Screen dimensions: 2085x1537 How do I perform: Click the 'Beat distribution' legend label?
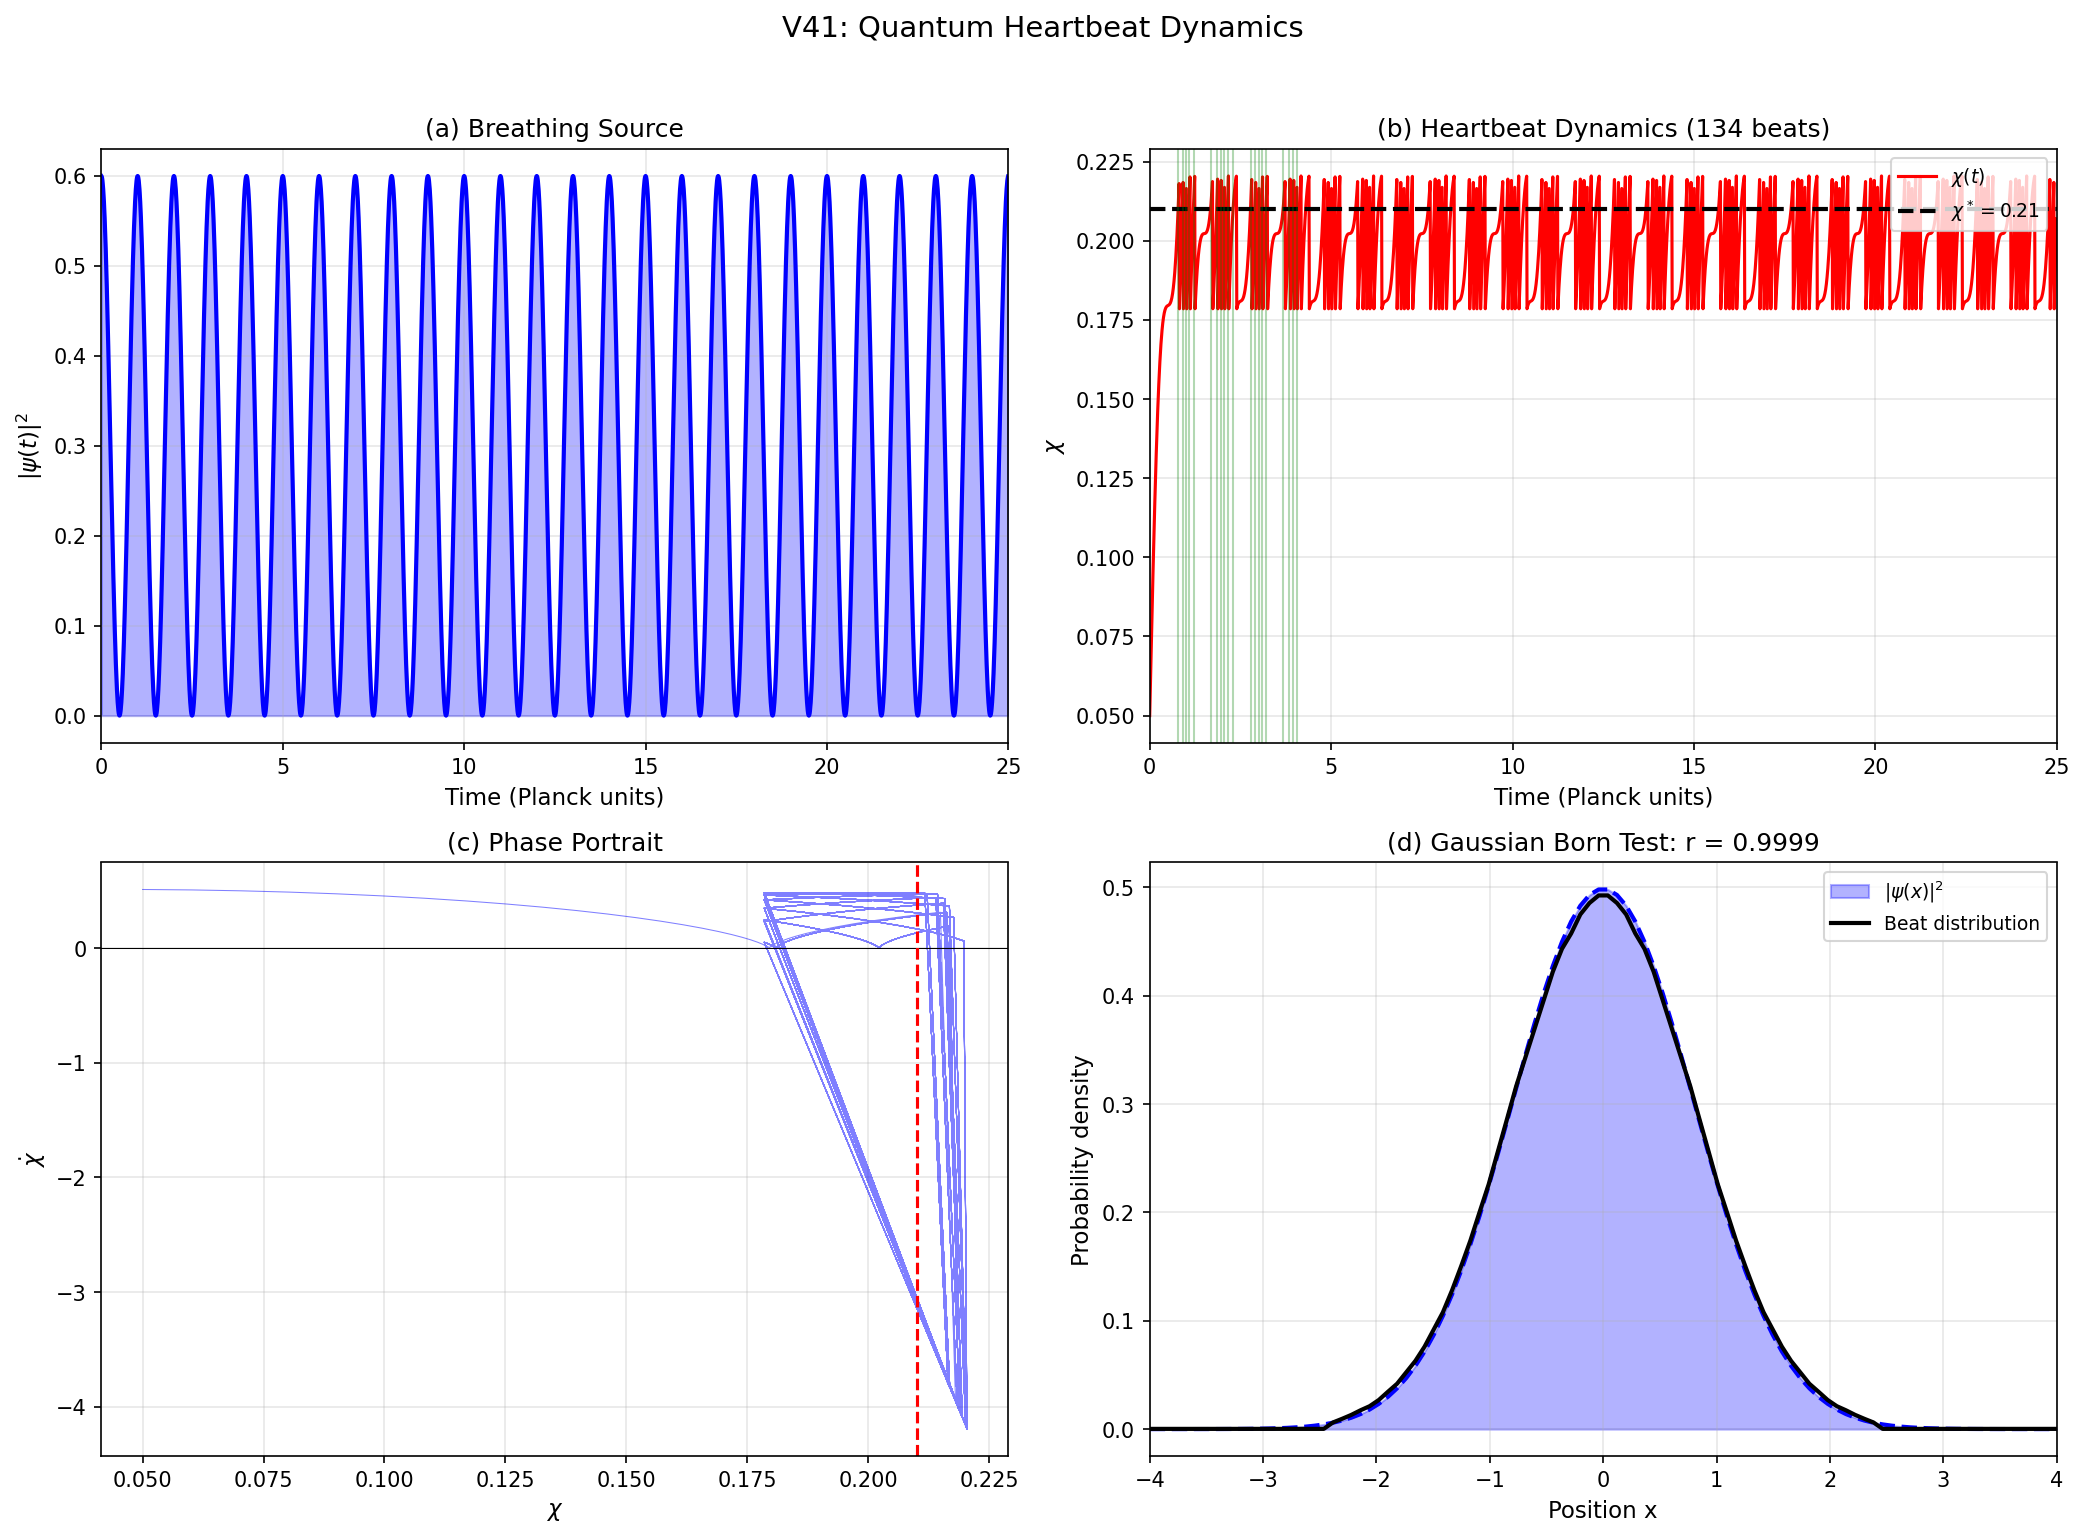[1961, 924]
